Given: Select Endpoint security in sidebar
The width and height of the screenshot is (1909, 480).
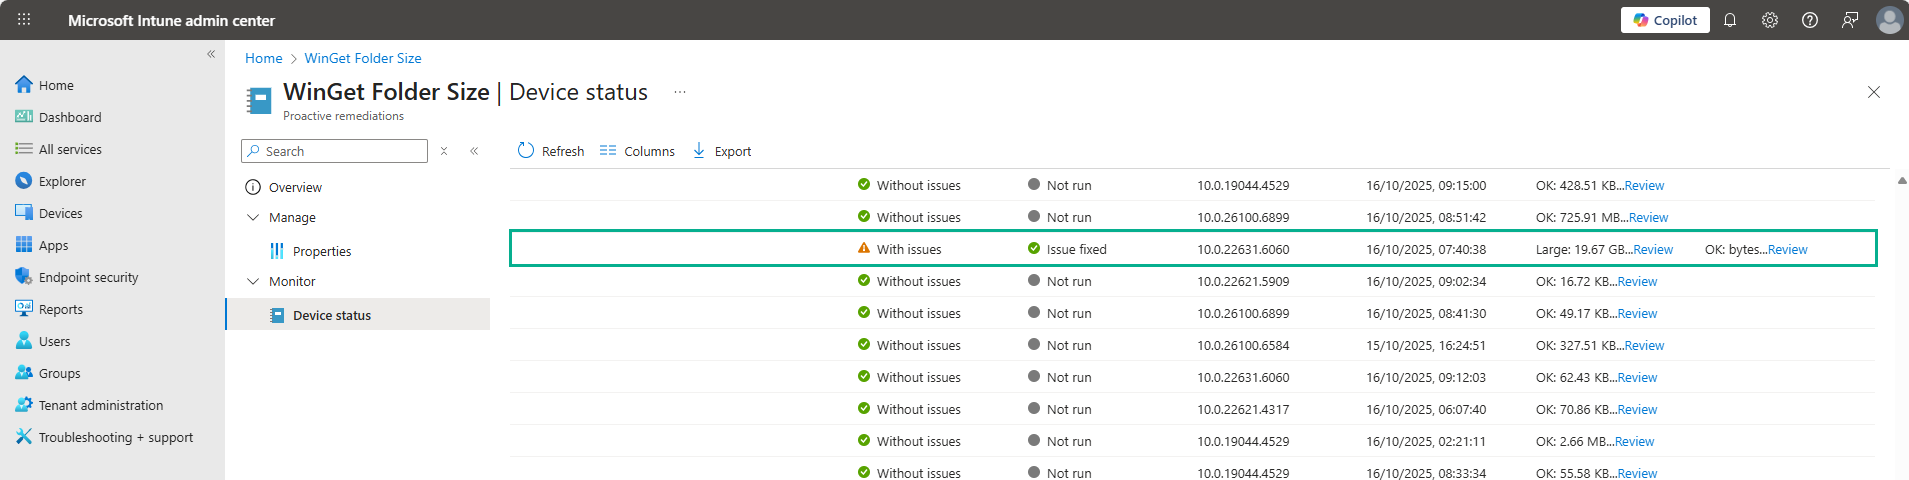Looking at the screenshot, I should click(88, 277).
